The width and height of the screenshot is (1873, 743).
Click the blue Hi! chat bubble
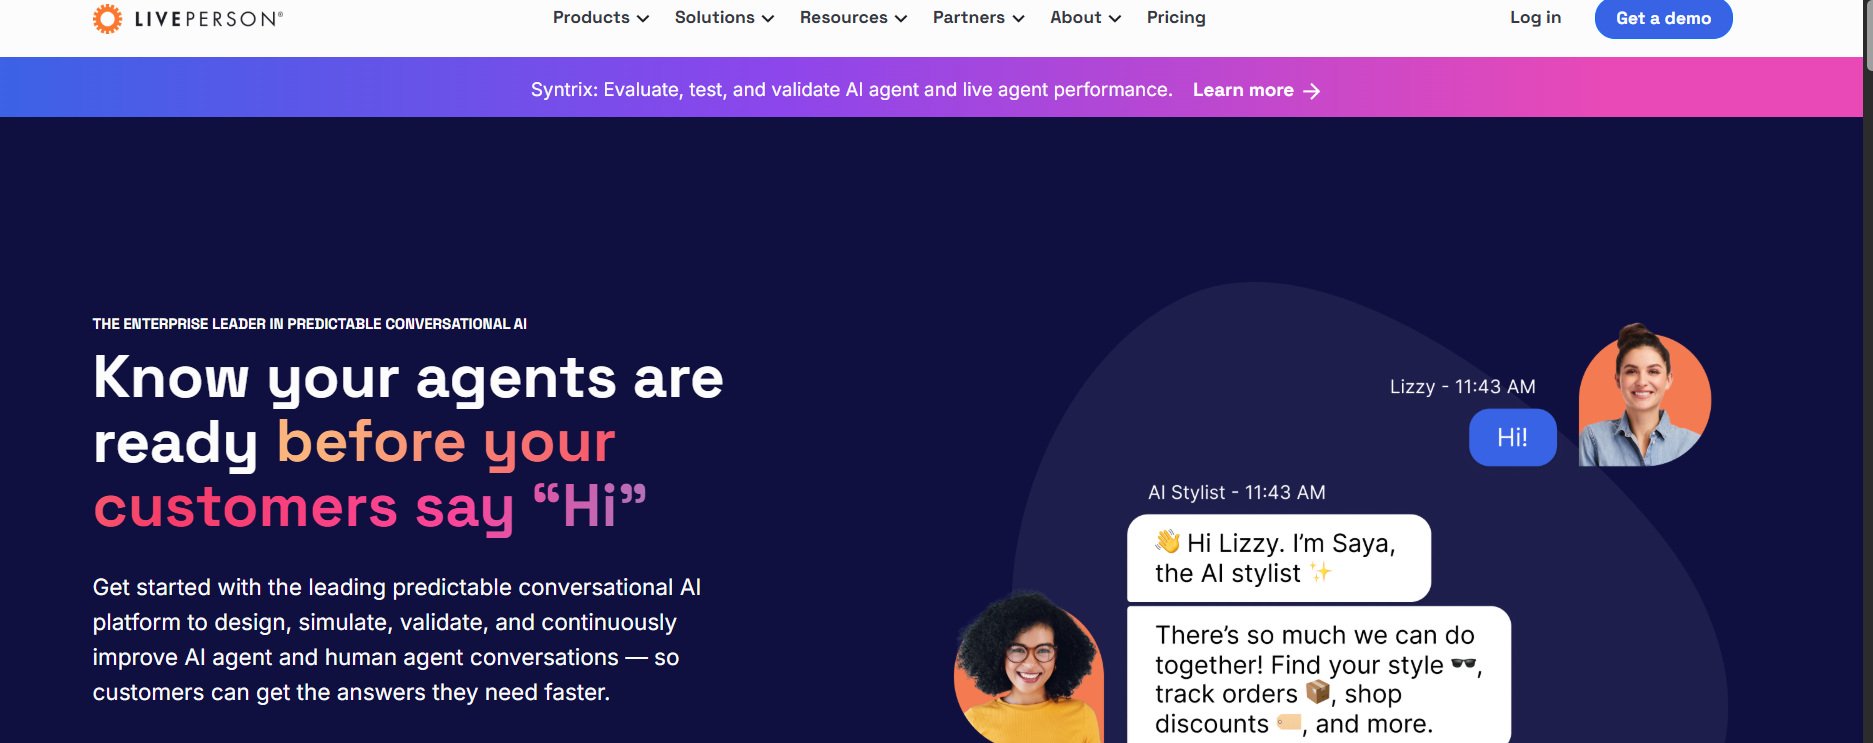coord(1512,437)
